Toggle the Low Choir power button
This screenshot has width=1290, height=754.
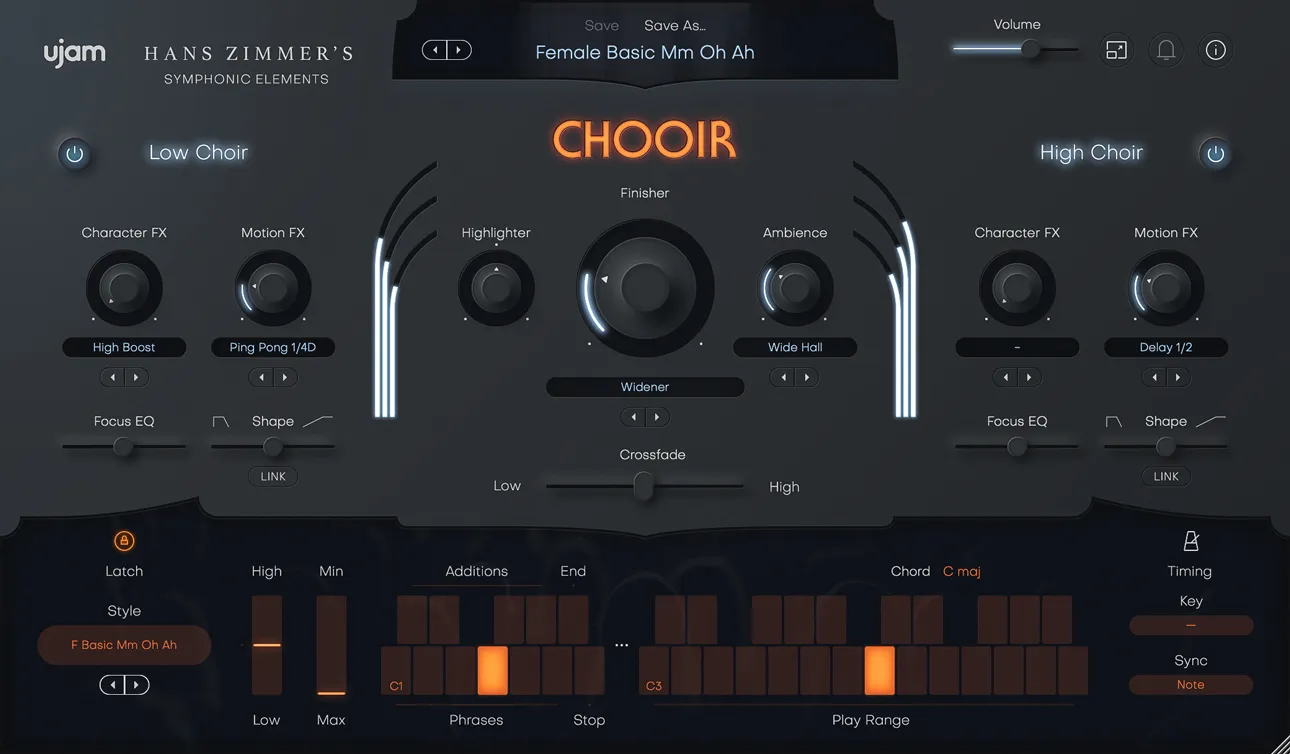click(75, 154)
